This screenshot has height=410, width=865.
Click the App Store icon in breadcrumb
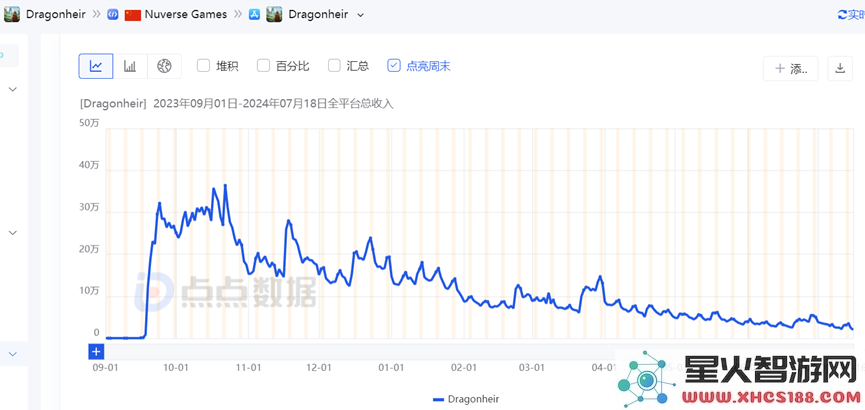(x=254, y=15)
